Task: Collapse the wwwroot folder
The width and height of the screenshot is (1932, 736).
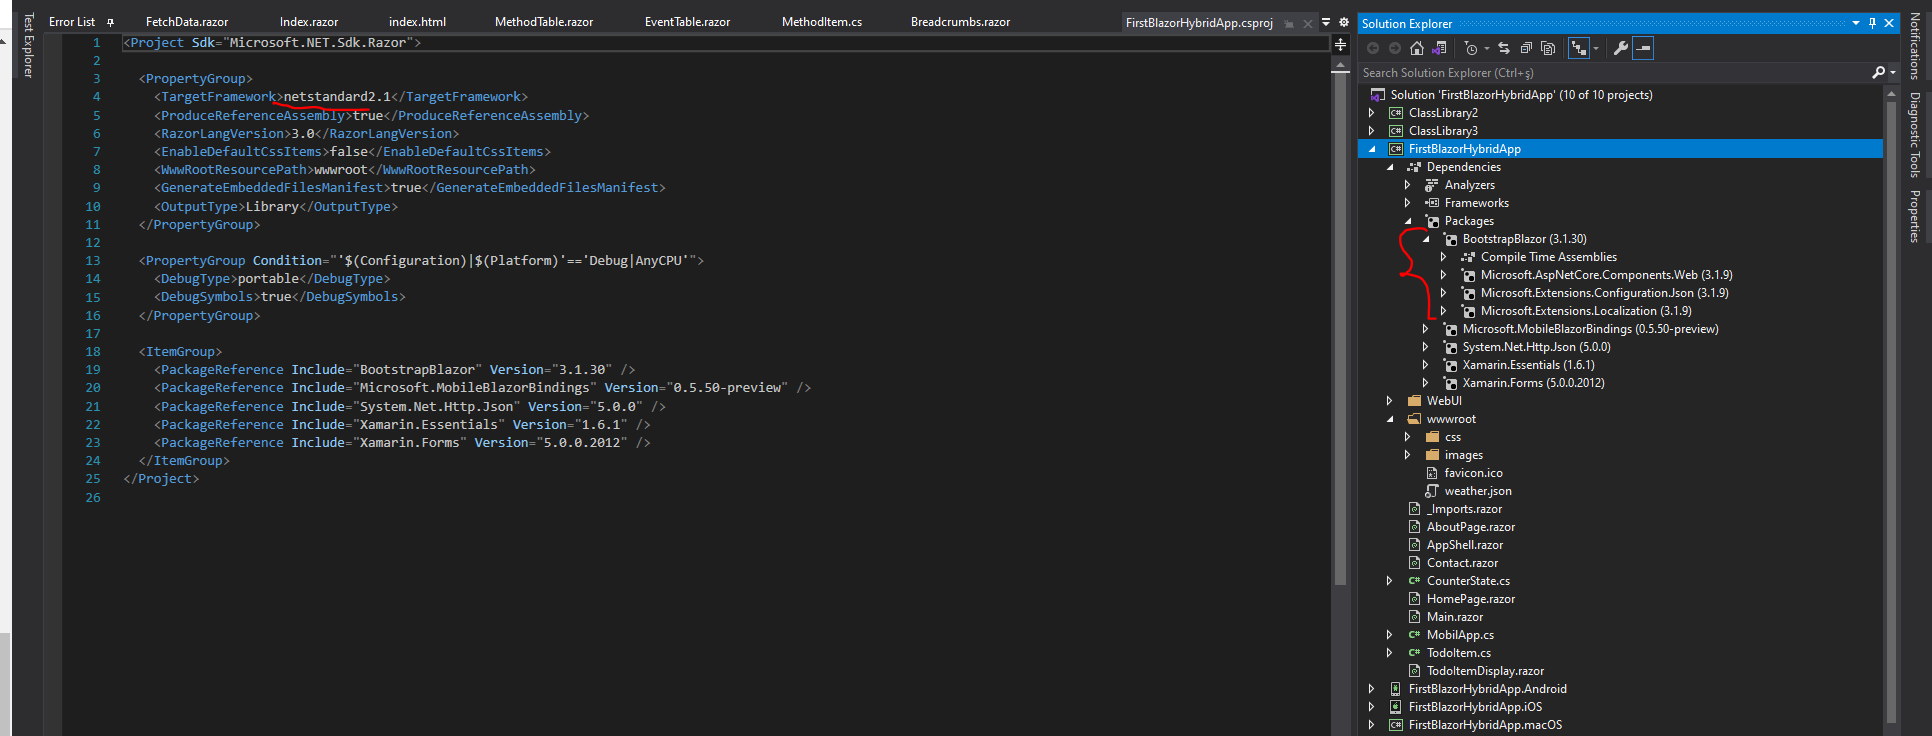Action: (x=1390, y=419)
